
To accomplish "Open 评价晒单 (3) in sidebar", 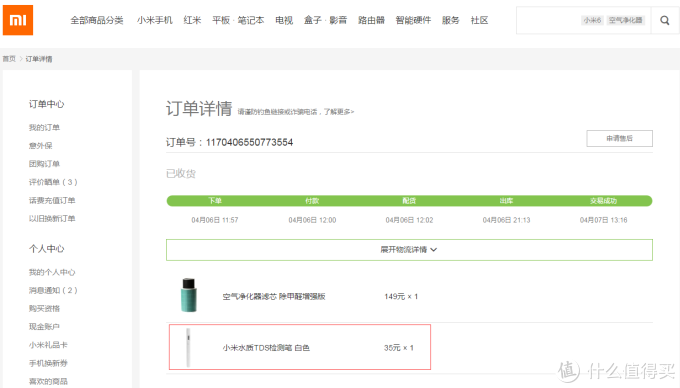I will click(53, 182).
